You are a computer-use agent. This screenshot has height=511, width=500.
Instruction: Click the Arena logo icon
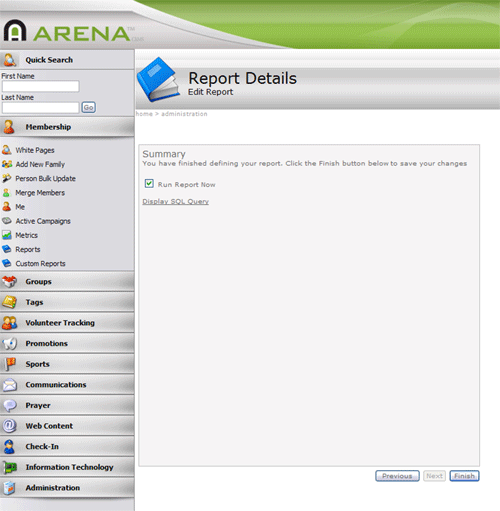pos(15,30)
